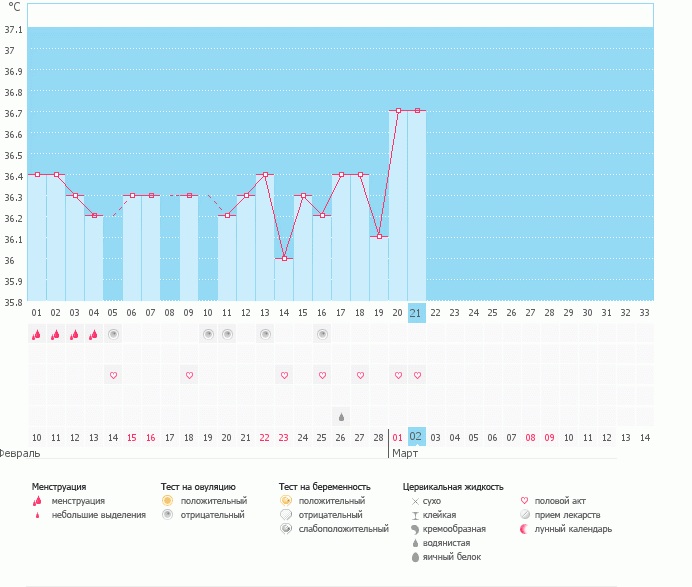692x587 pixels.
Task: Select highlighted cycle day 21 header
Action: [417, 312]
